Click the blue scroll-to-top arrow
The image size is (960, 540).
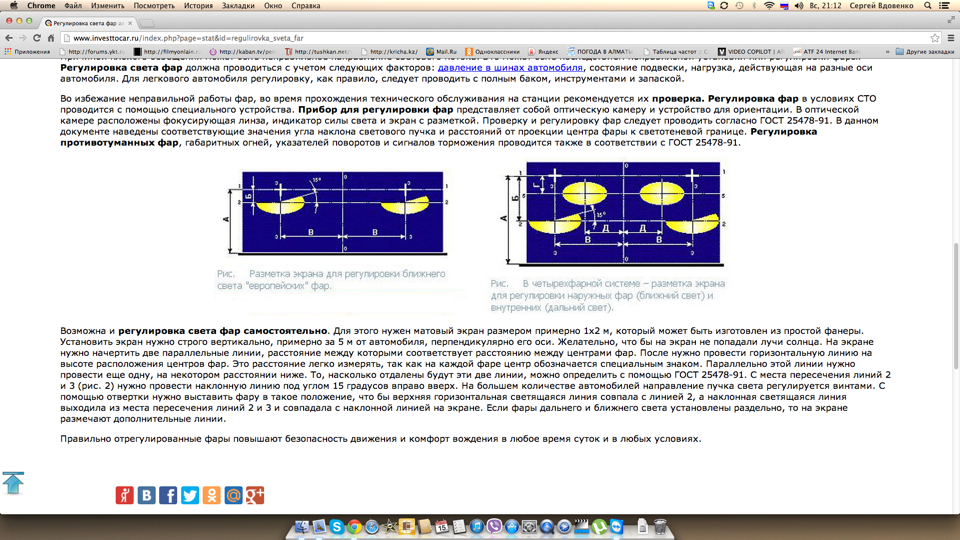(x=13, y=483)
